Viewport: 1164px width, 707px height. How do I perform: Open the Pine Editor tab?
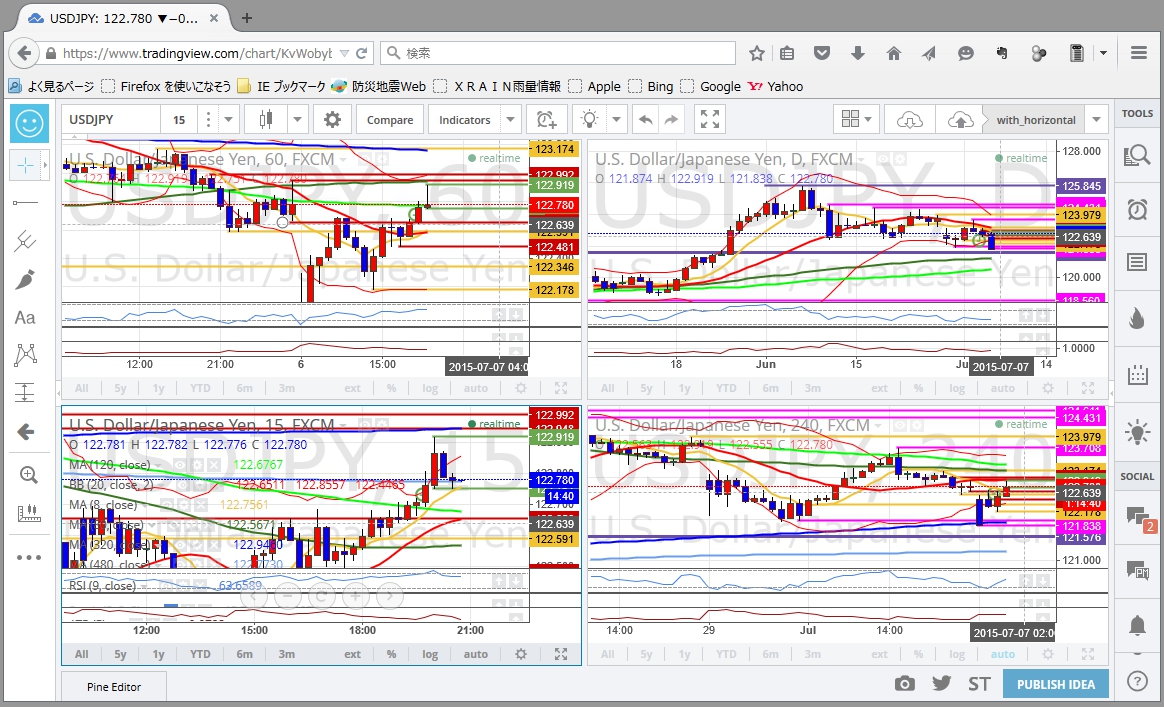point(112,687)
